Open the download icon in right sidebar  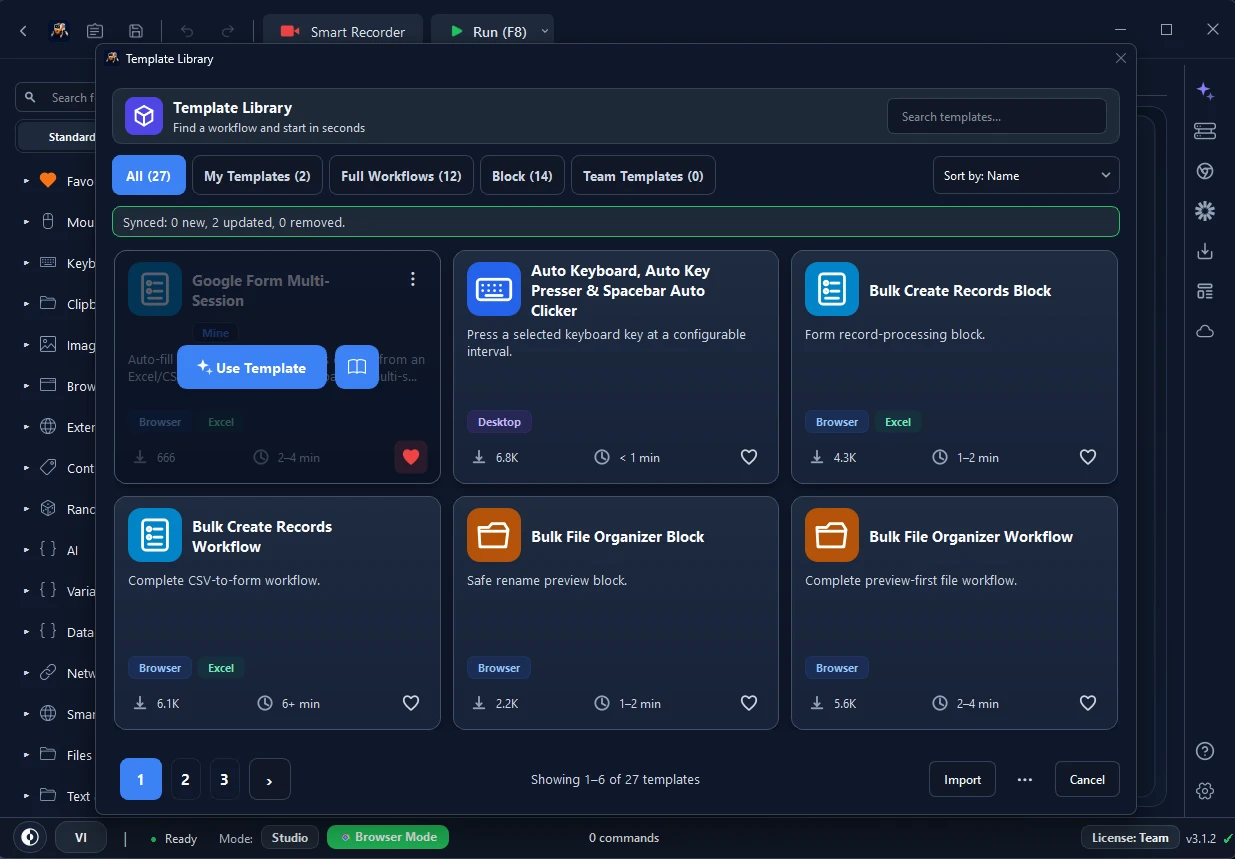coord(1205,251)
